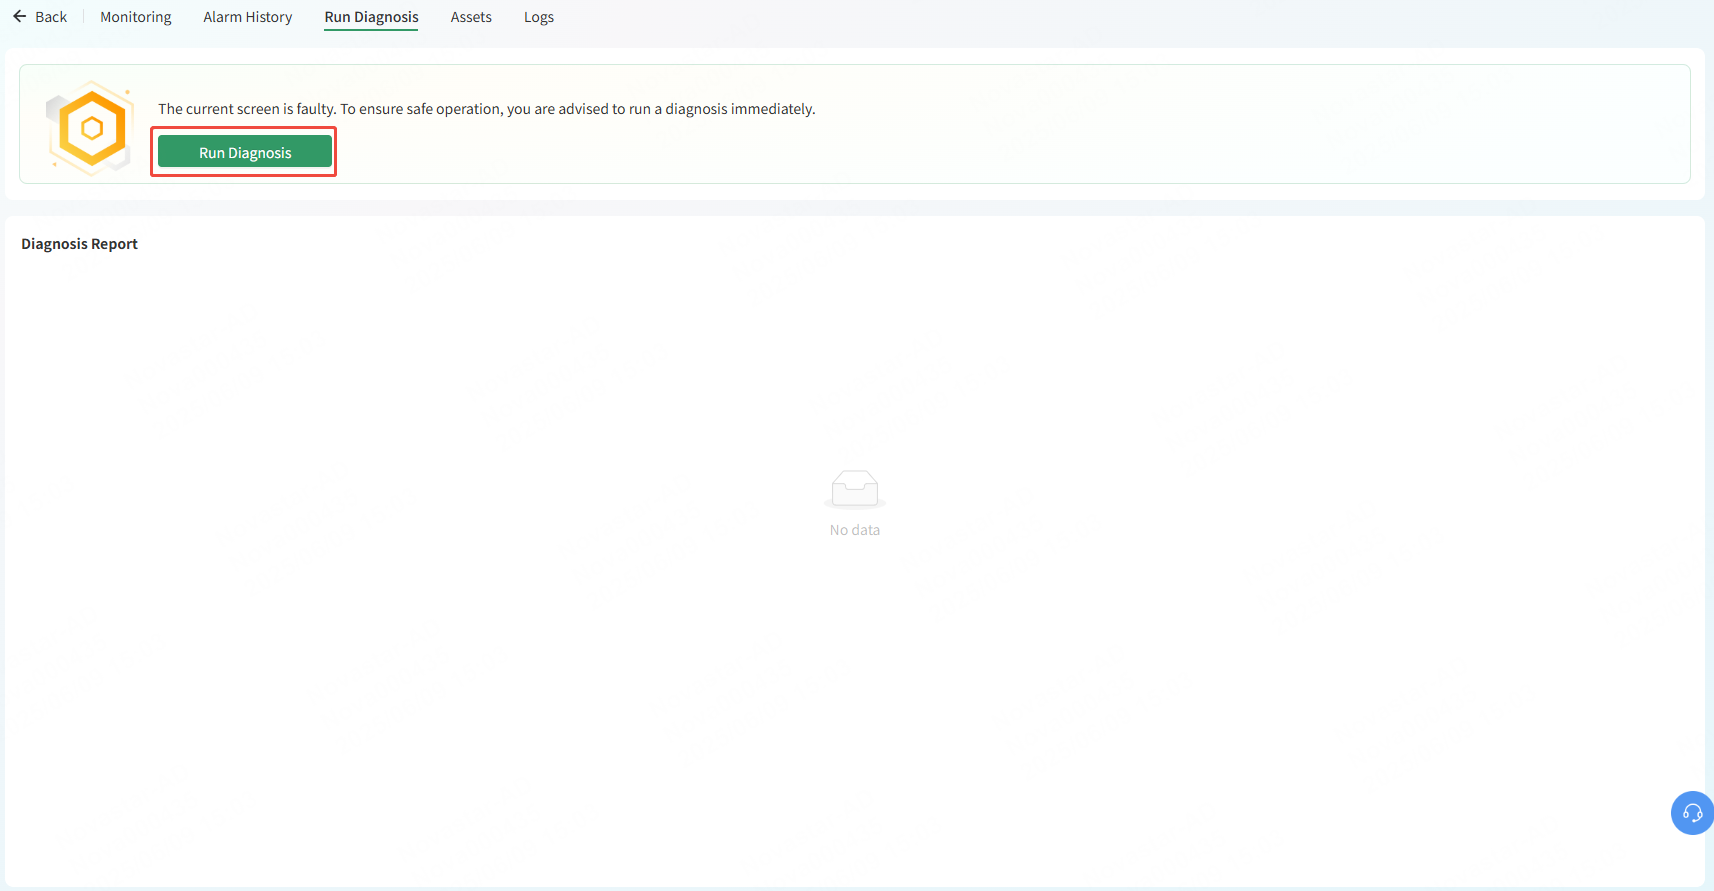Screen dimensions: 1714x891
Task: Open the Assets tab
Action: (471, 17)
